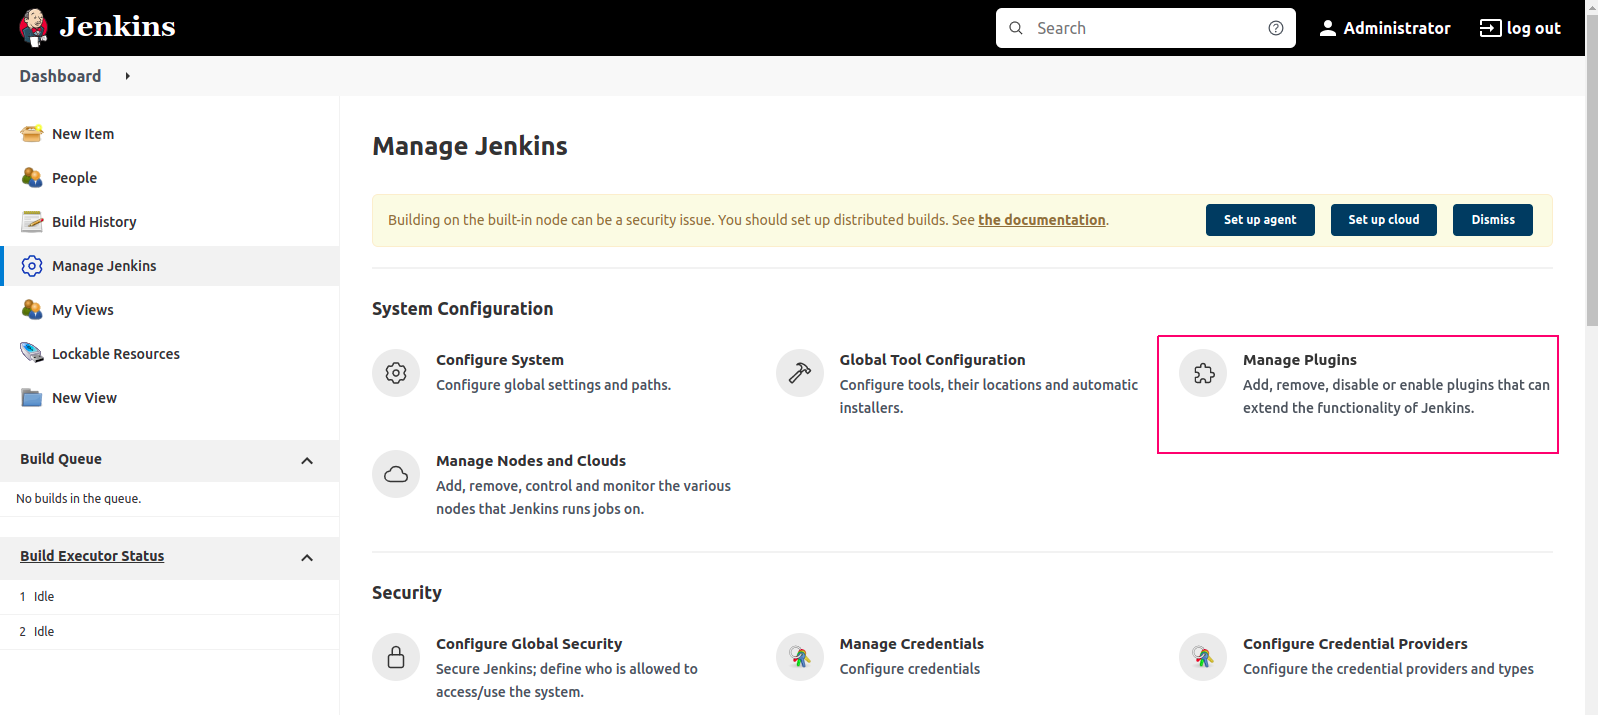Open the Build Executor Status link
This screenshot has width=1598, height=715.
pos(92,556)
